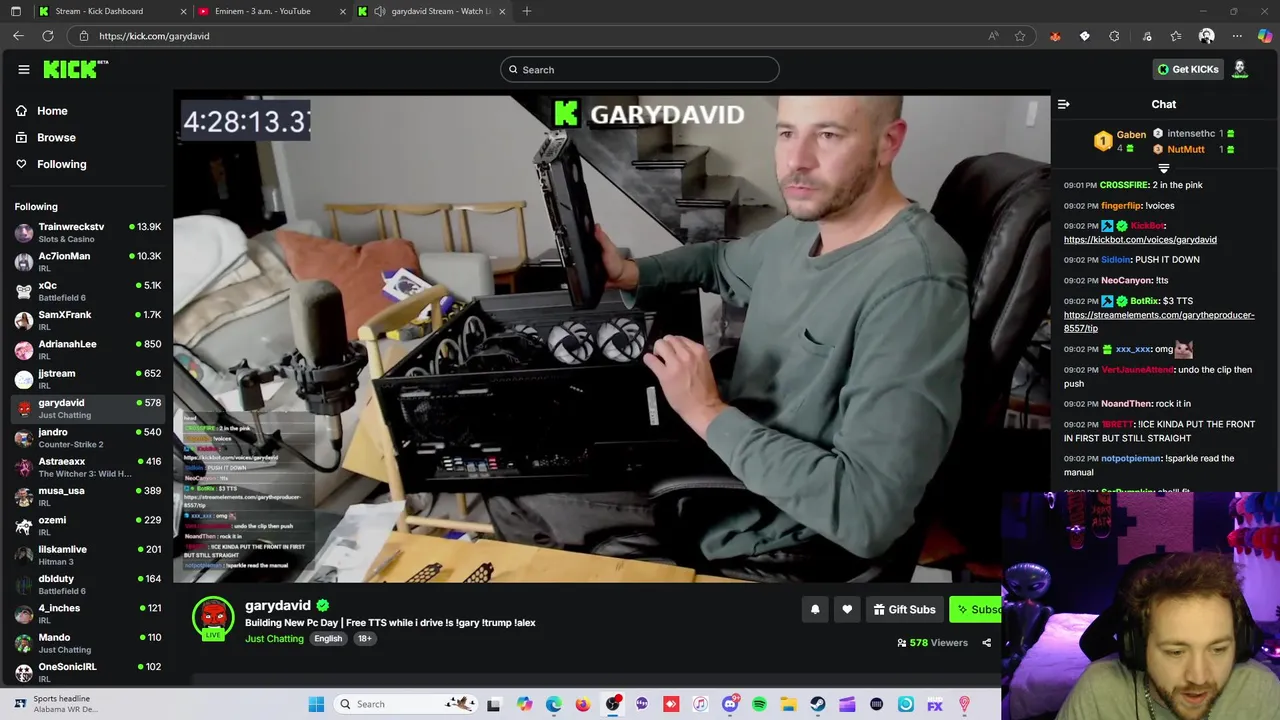Open Following in Kick sidebar
The image size is (1280, 720).
pyautogui.click(x=61, y=164)
